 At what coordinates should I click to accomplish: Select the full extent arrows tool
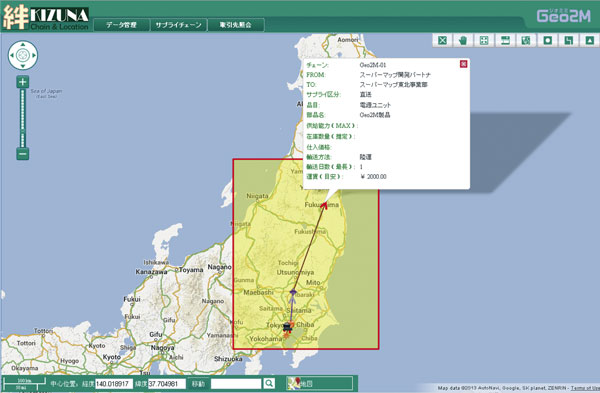pos(484,40)
